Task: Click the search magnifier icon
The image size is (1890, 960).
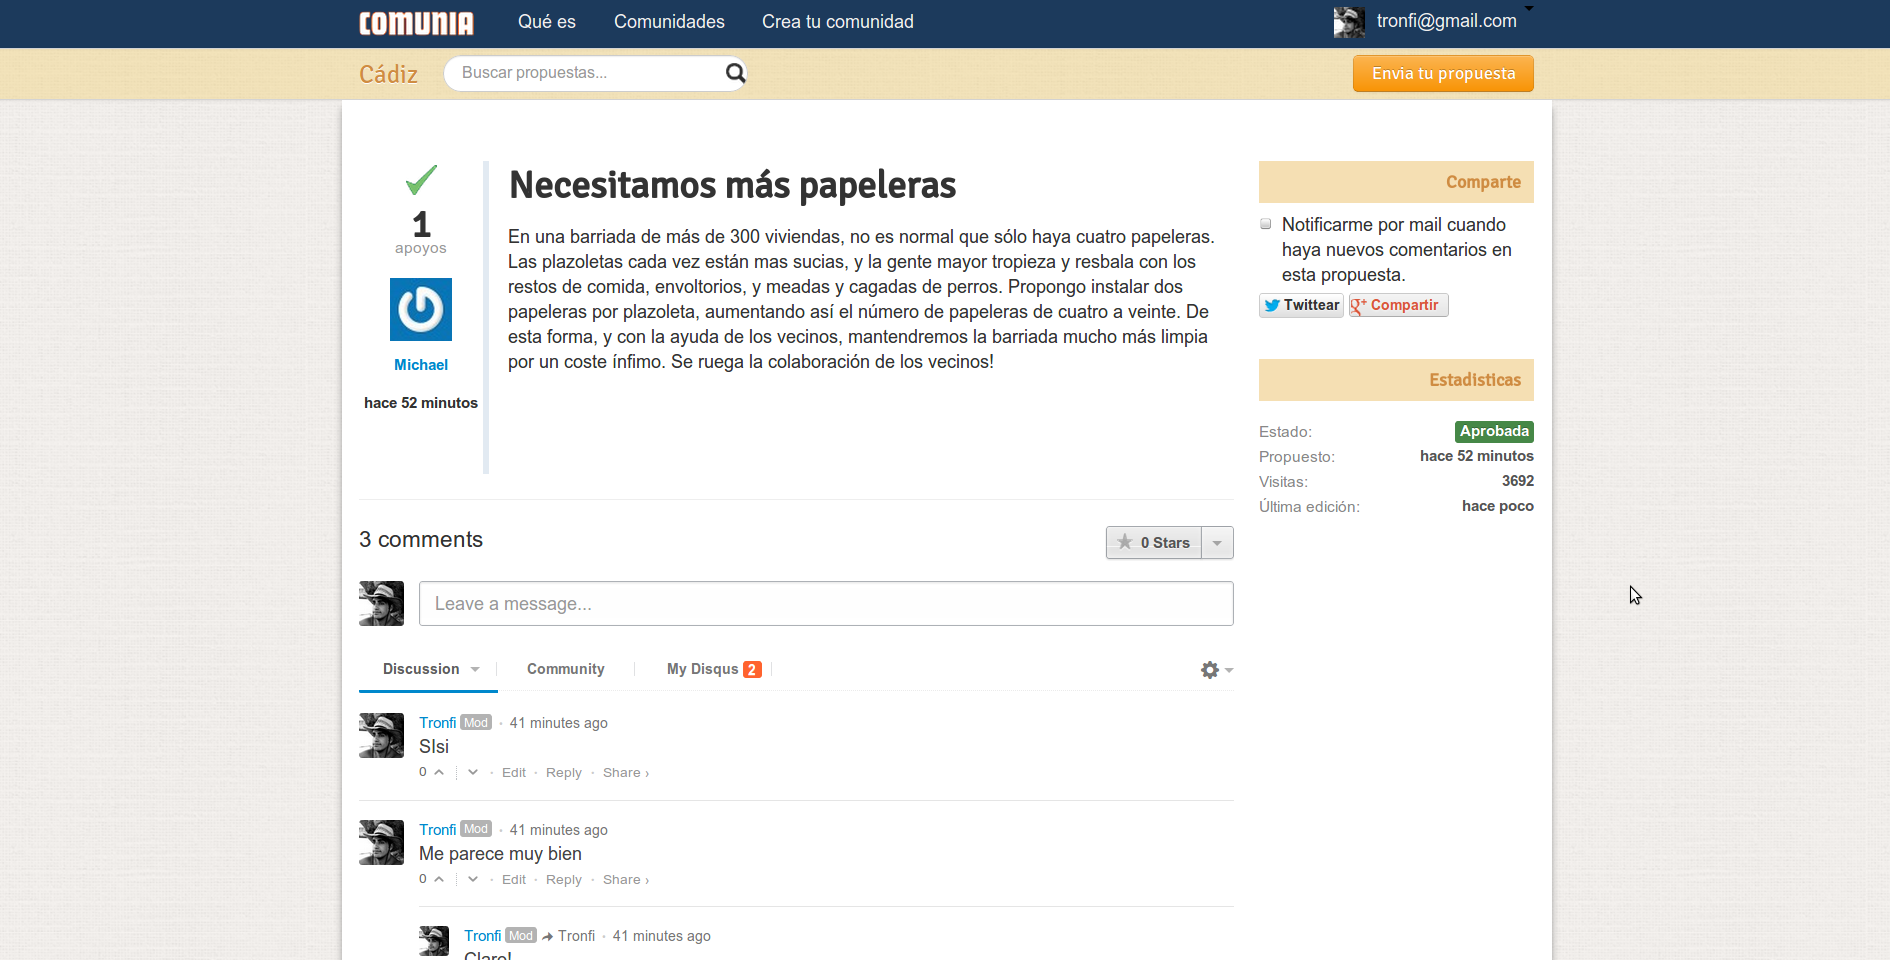Action: (x=735, y=73)
